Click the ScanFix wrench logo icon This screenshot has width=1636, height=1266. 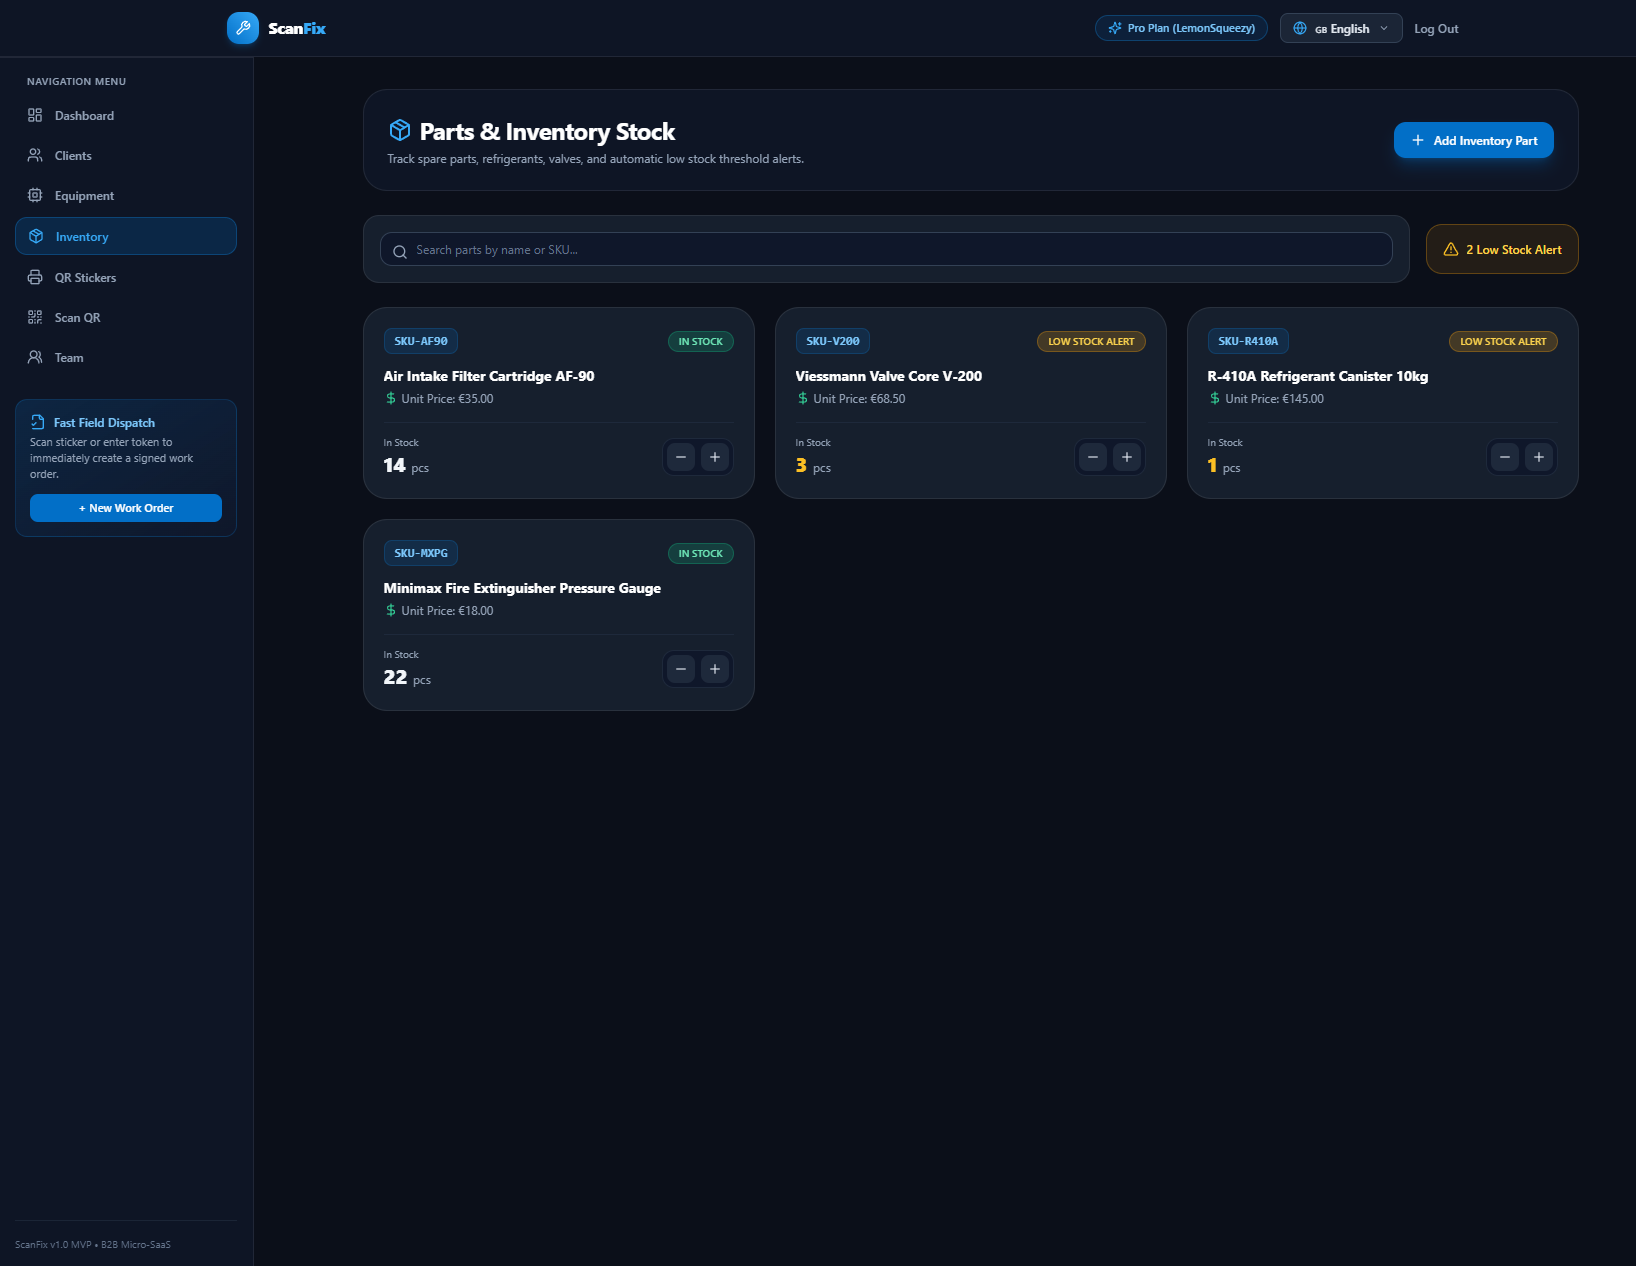(x=243, y=28)
